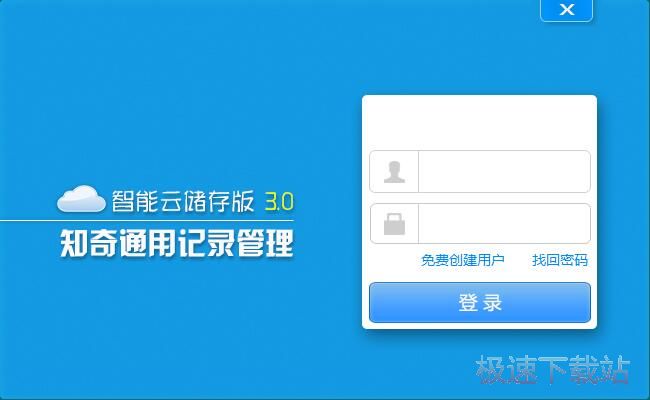Click the 极速 characters in the watermark

coord(506,369)
